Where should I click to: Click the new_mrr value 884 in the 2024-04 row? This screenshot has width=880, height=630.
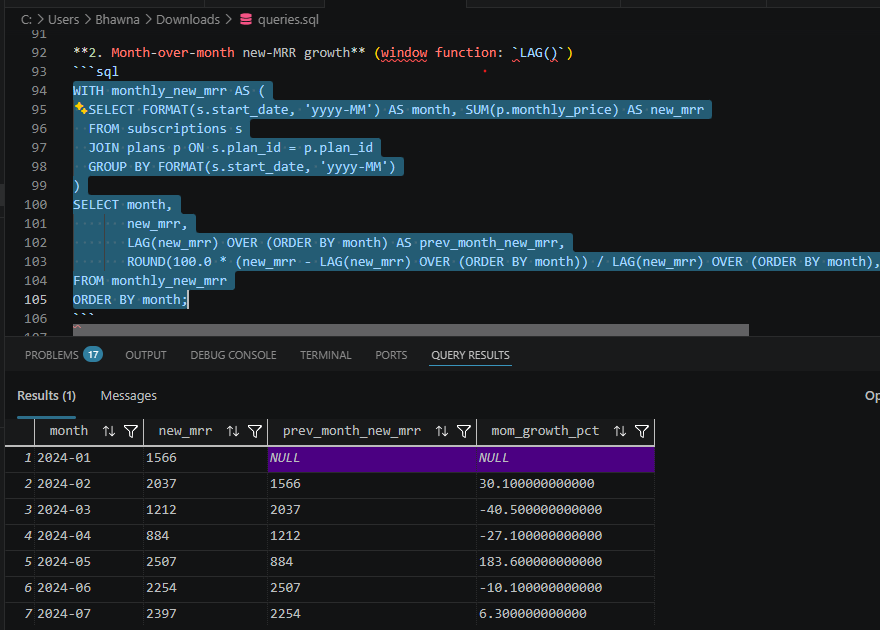205,536
